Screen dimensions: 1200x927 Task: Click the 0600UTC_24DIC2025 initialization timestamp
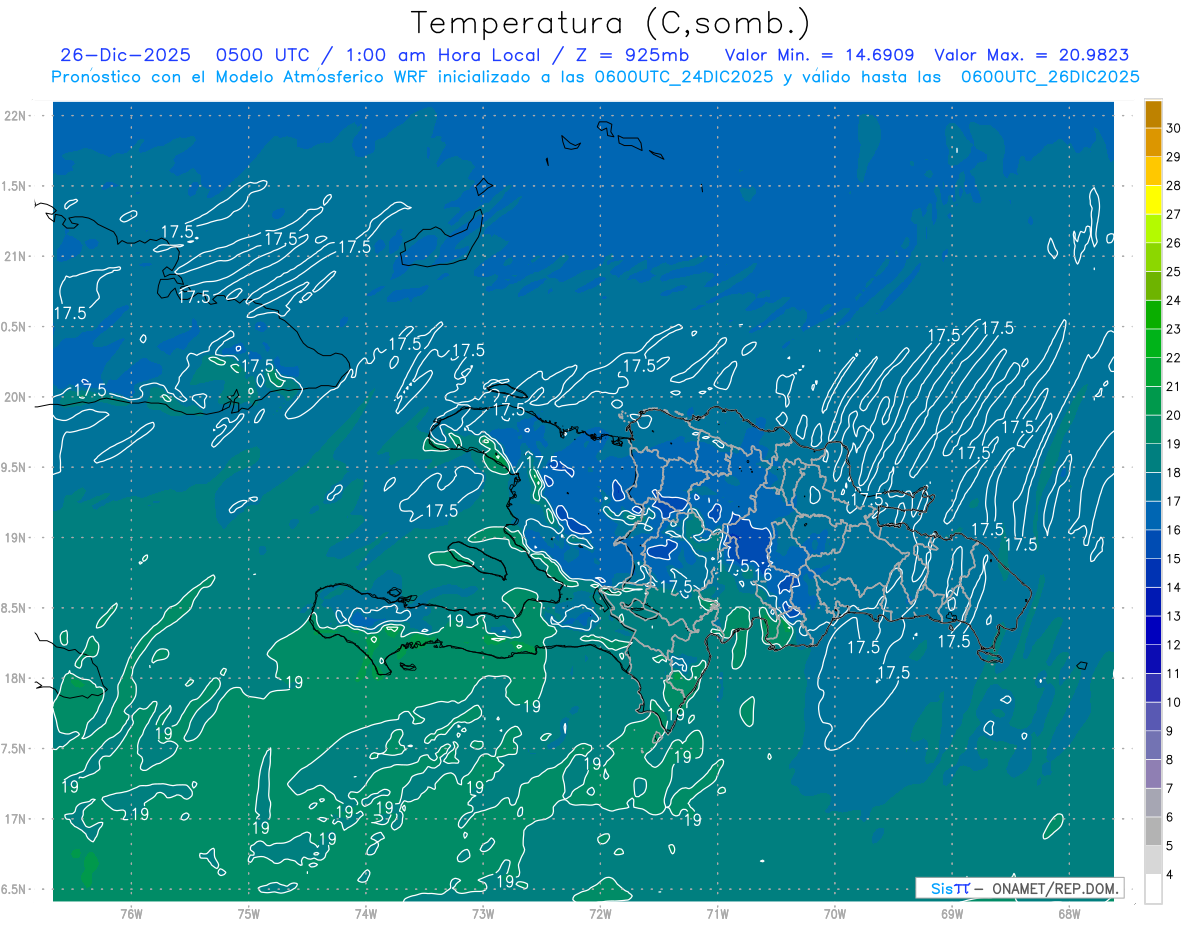pyautogui.click(x=684, y=77)
